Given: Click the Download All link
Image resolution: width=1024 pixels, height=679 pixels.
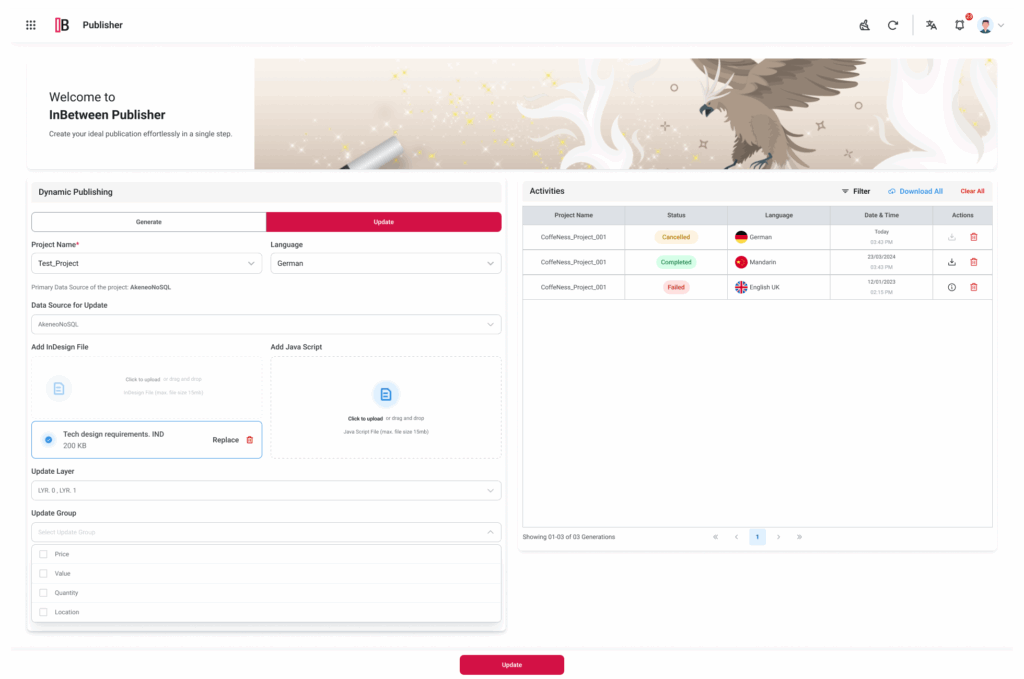Looking at the screenshot, I should click(917, 191).
